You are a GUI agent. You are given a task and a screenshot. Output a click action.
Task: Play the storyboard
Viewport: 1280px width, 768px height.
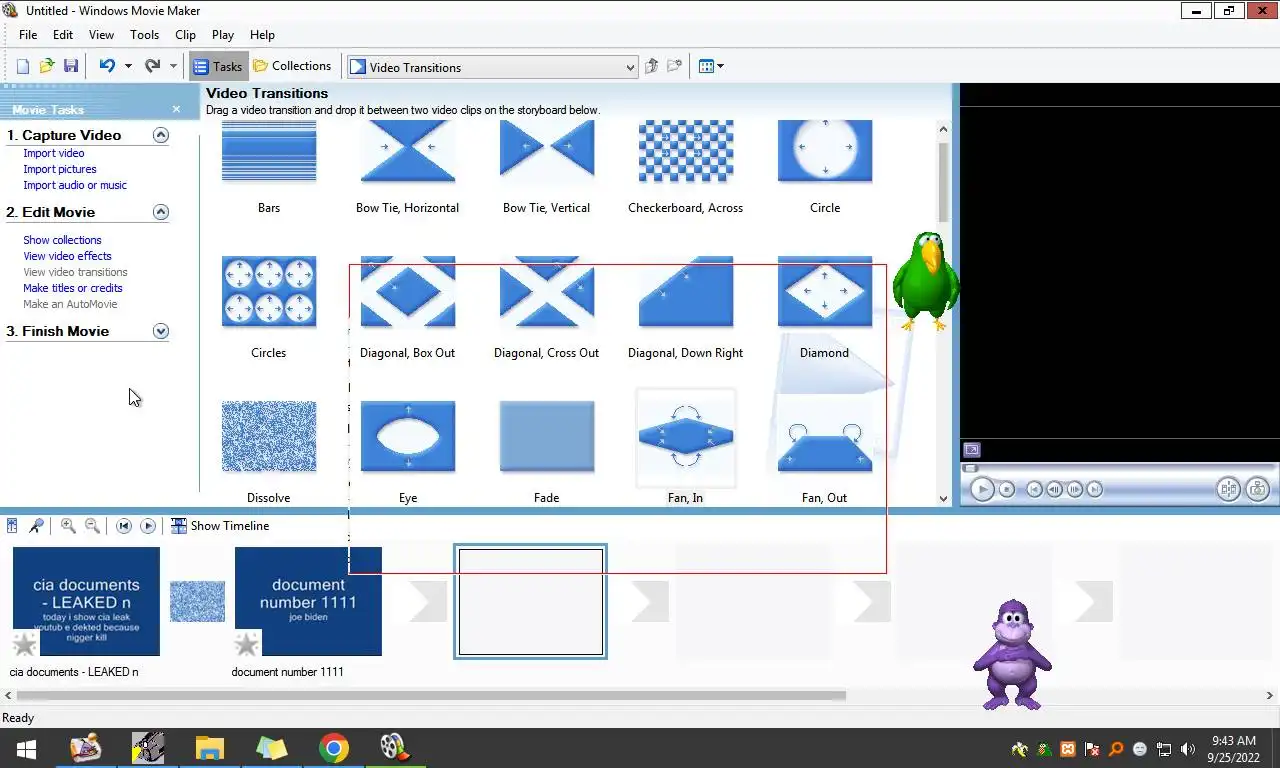point(148,526)
